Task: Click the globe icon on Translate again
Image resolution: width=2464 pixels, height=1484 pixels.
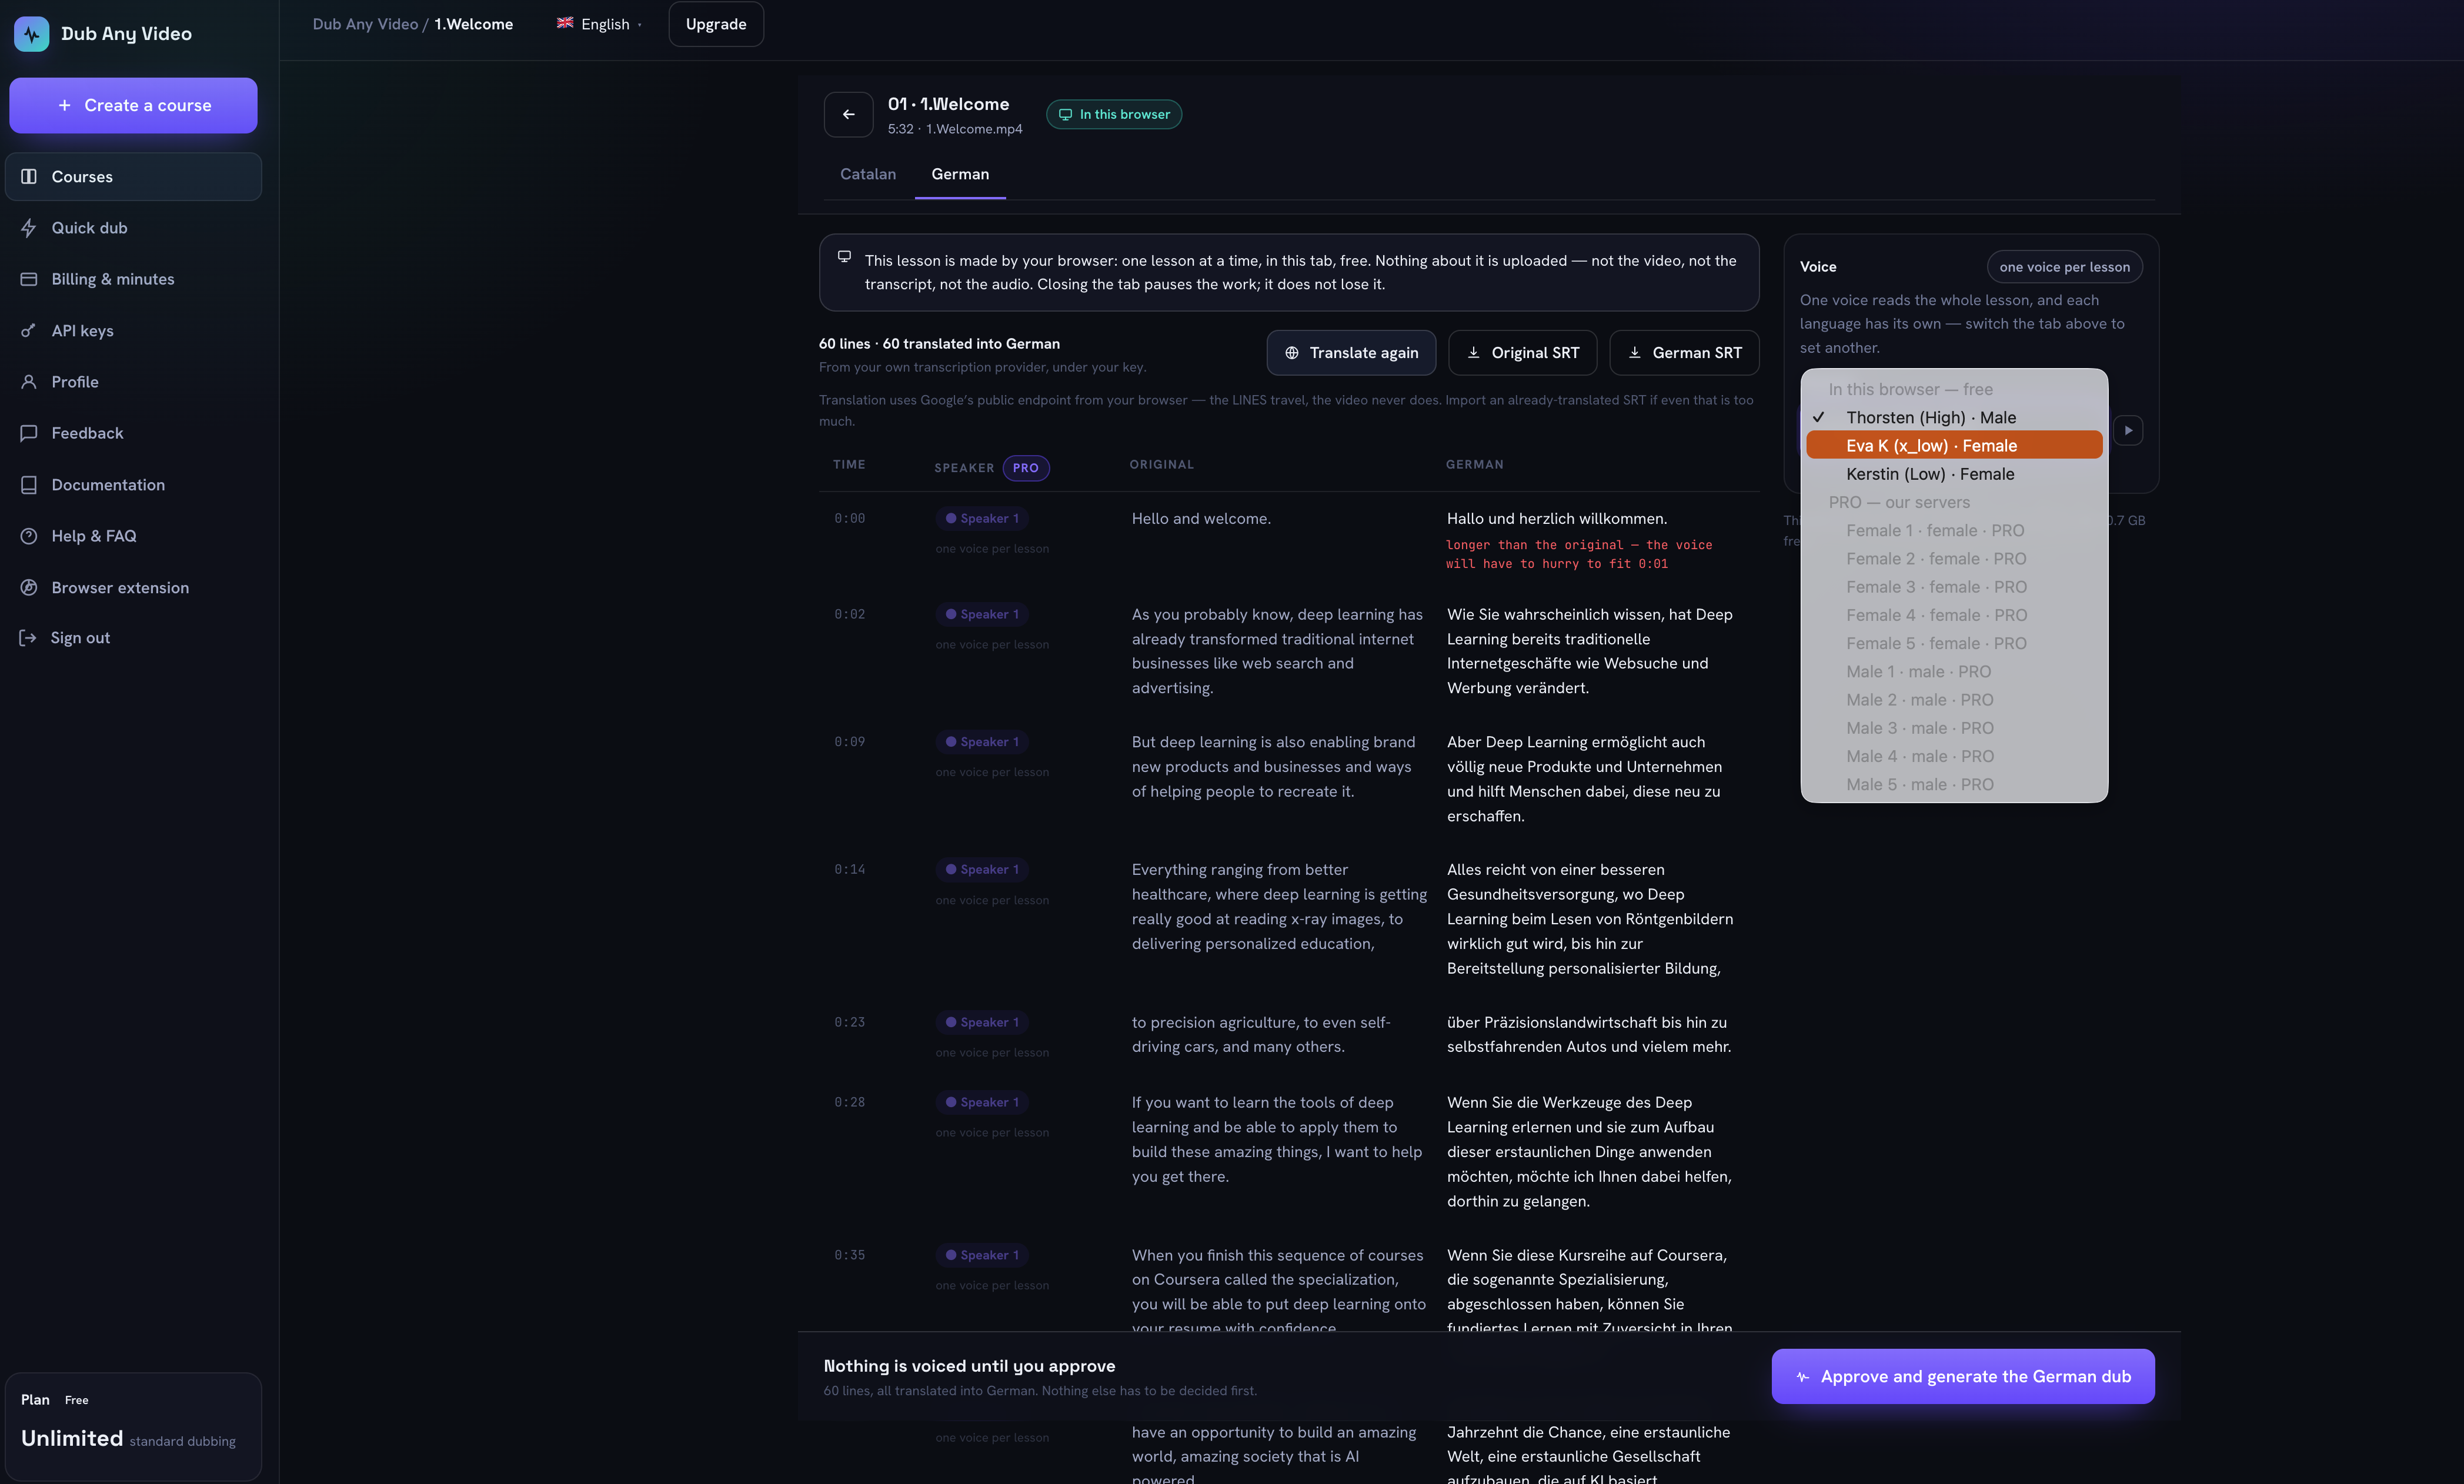Action: coord(1291,353)
